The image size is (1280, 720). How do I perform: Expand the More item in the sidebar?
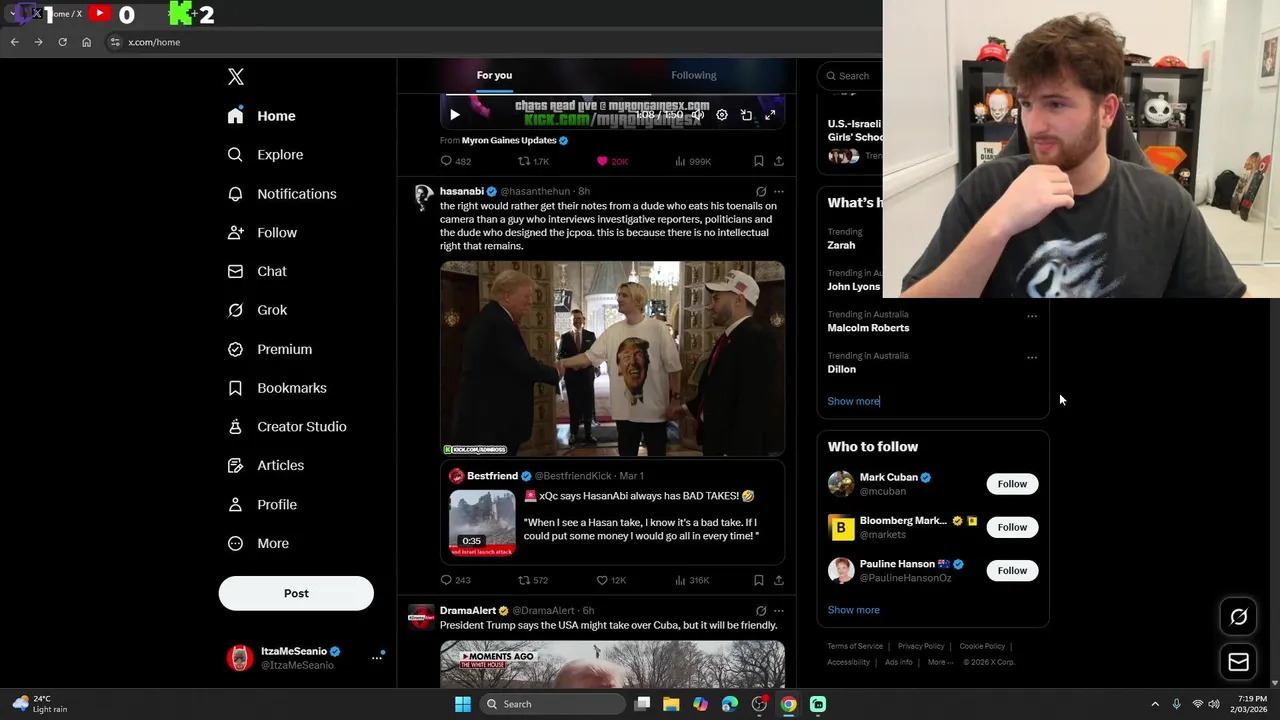point(258,544)
